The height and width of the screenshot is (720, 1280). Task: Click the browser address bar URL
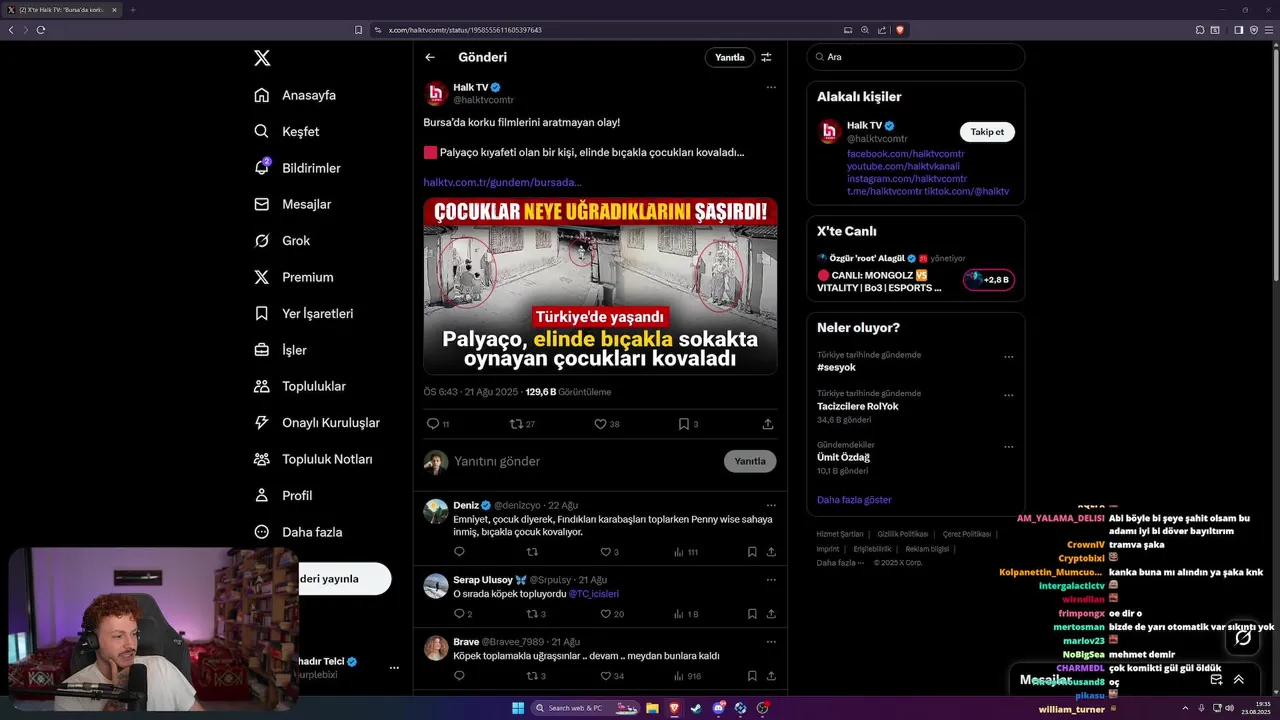[x=465, y=30]
